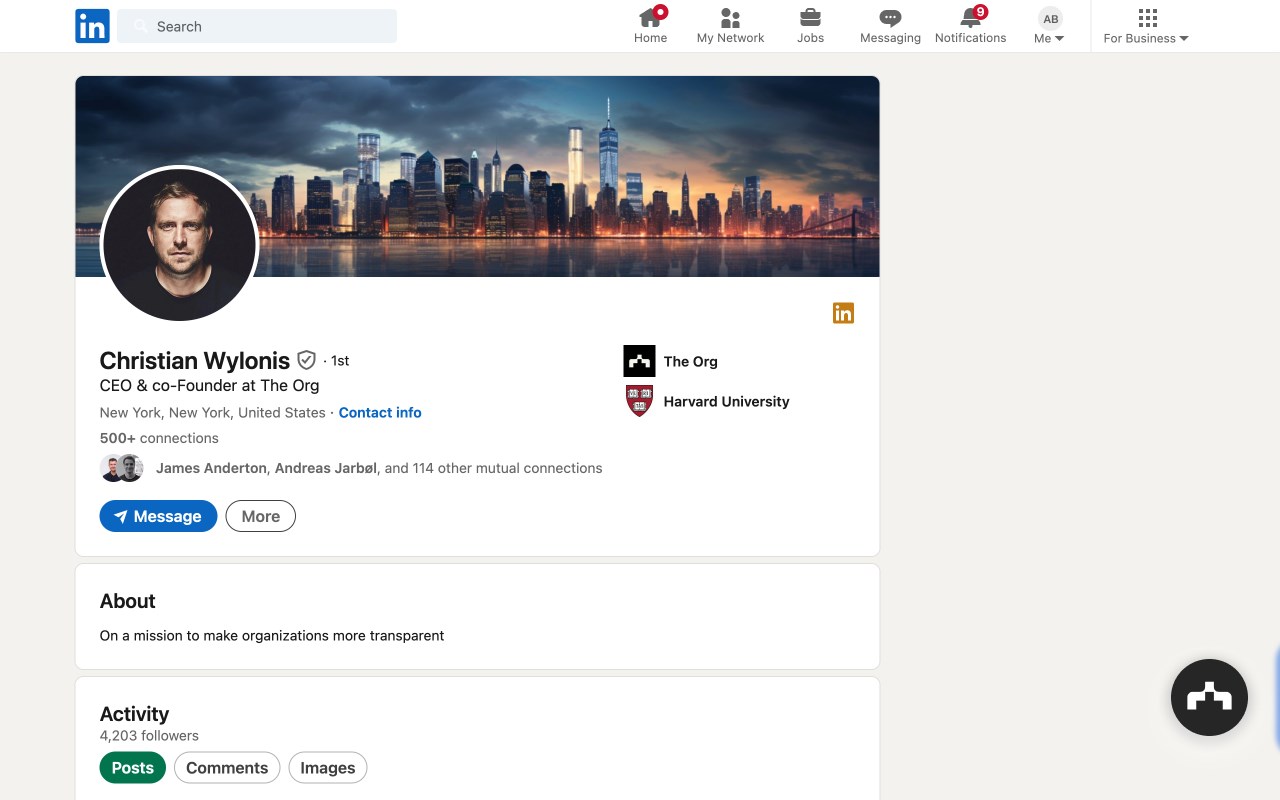Open the Harvard University link
The height and width of the screenshot is (800, 1280).
pyautogui.click(x=727, y=402)
